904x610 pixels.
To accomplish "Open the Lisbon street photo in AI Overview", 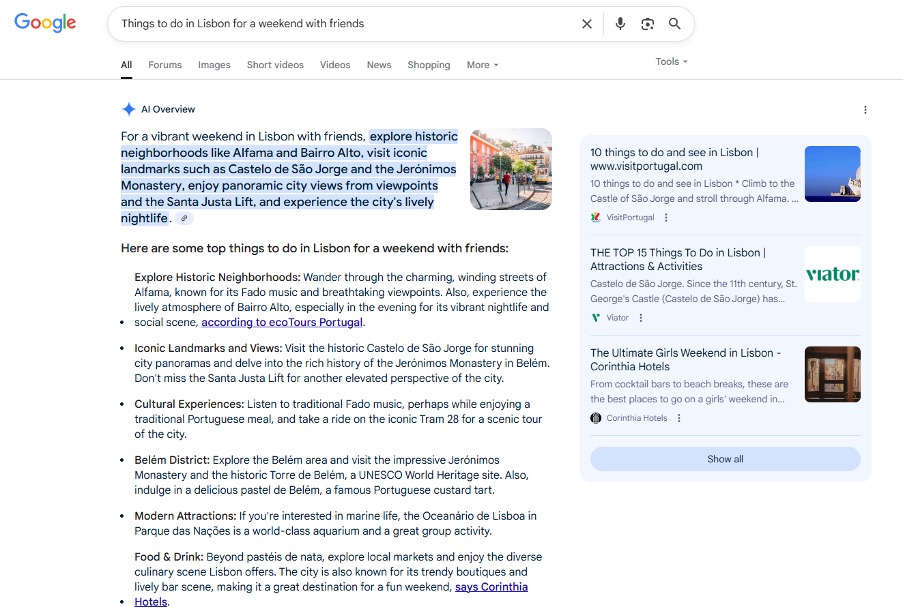I will 511,169.
